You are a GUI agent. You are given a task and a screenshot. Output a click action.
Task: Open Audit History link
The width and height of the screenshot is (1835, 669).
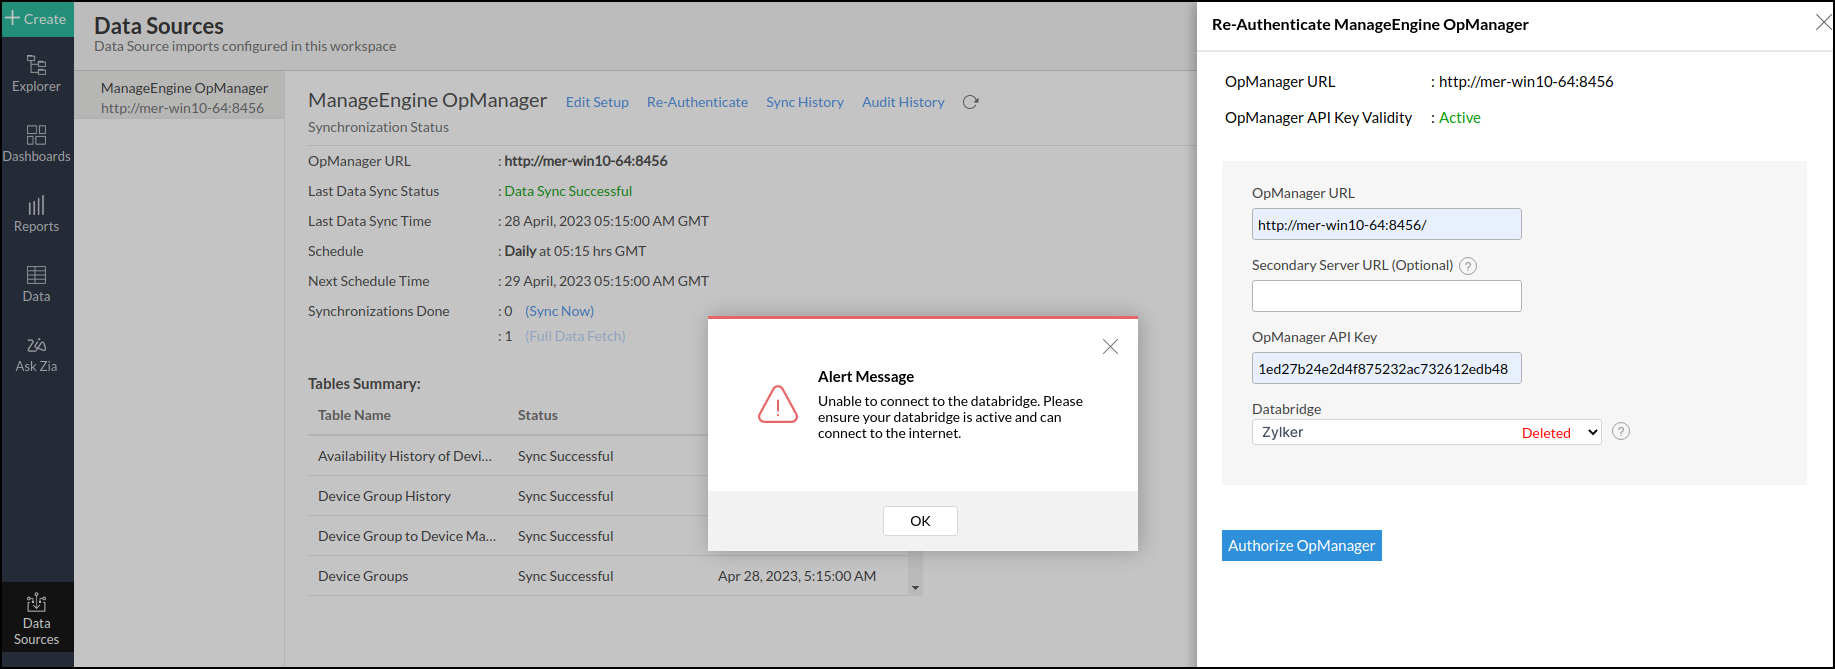903,102
